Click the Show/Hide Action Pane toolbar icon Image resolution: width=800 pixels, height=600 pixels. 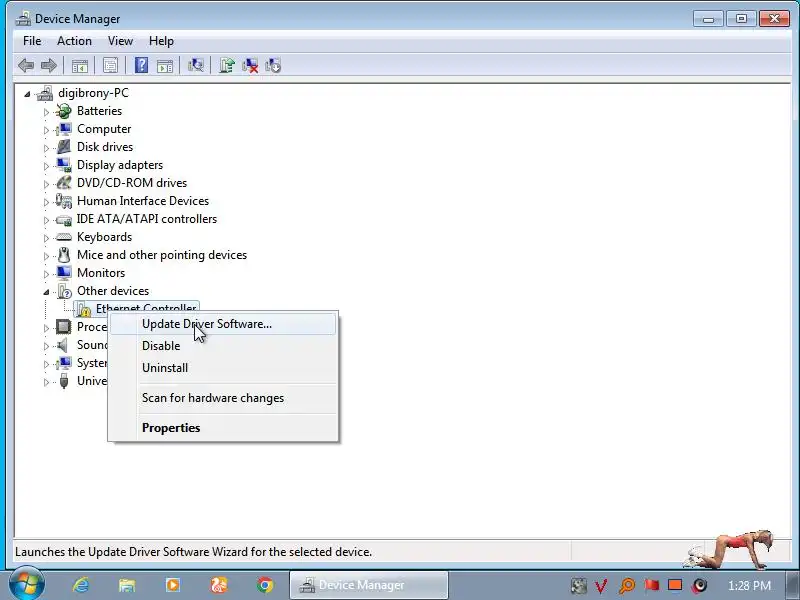165,66
